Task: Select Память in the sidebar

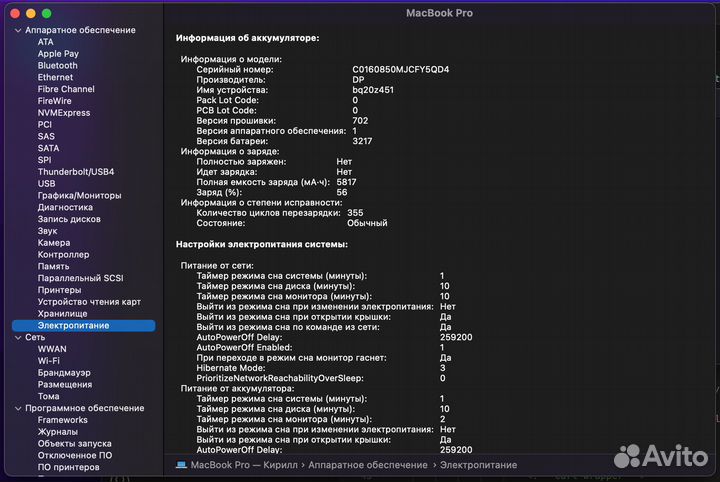Action: [53, 266]
